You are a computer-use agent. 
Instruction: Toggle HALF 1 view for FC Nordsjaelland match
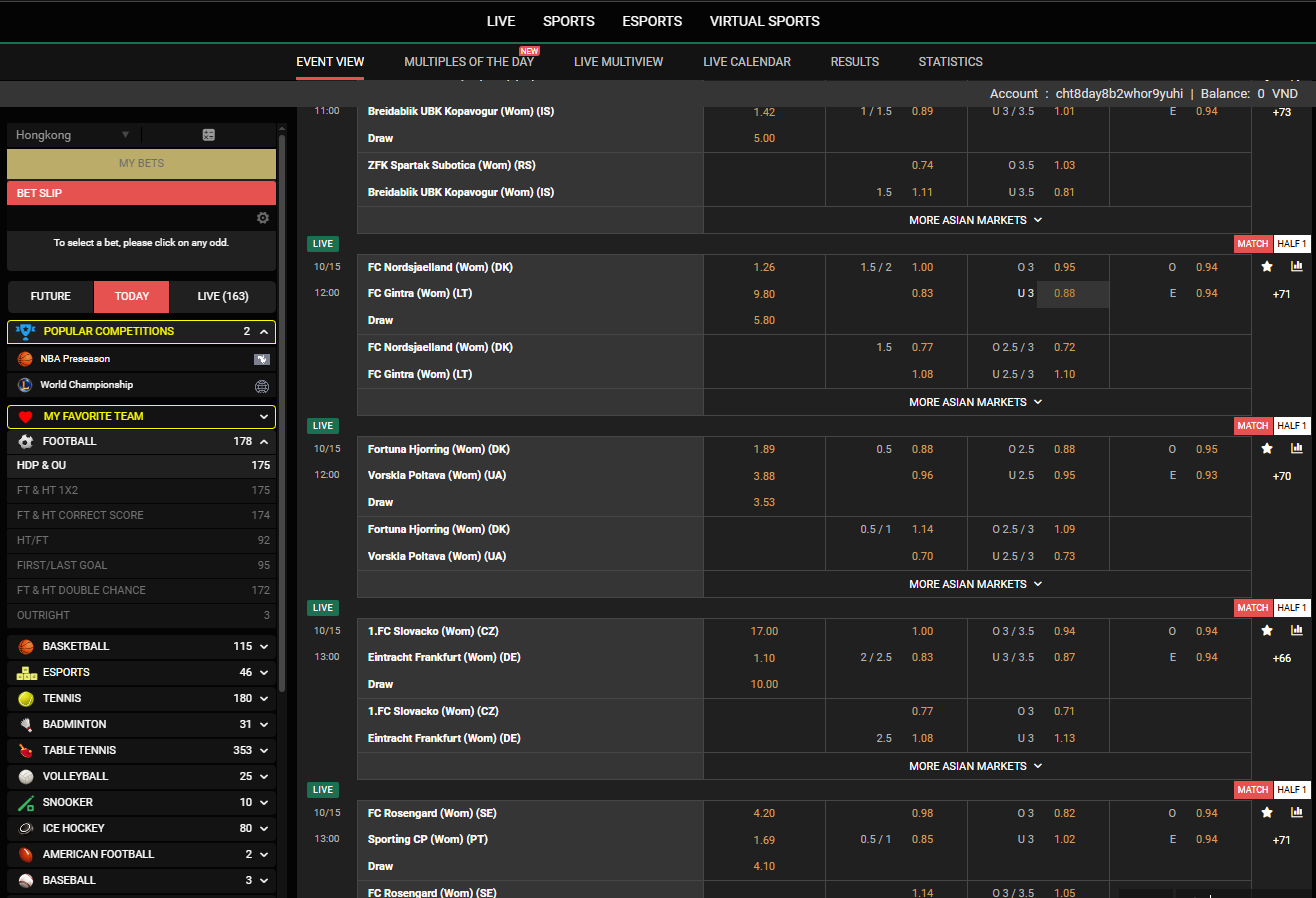(1292, 244)
